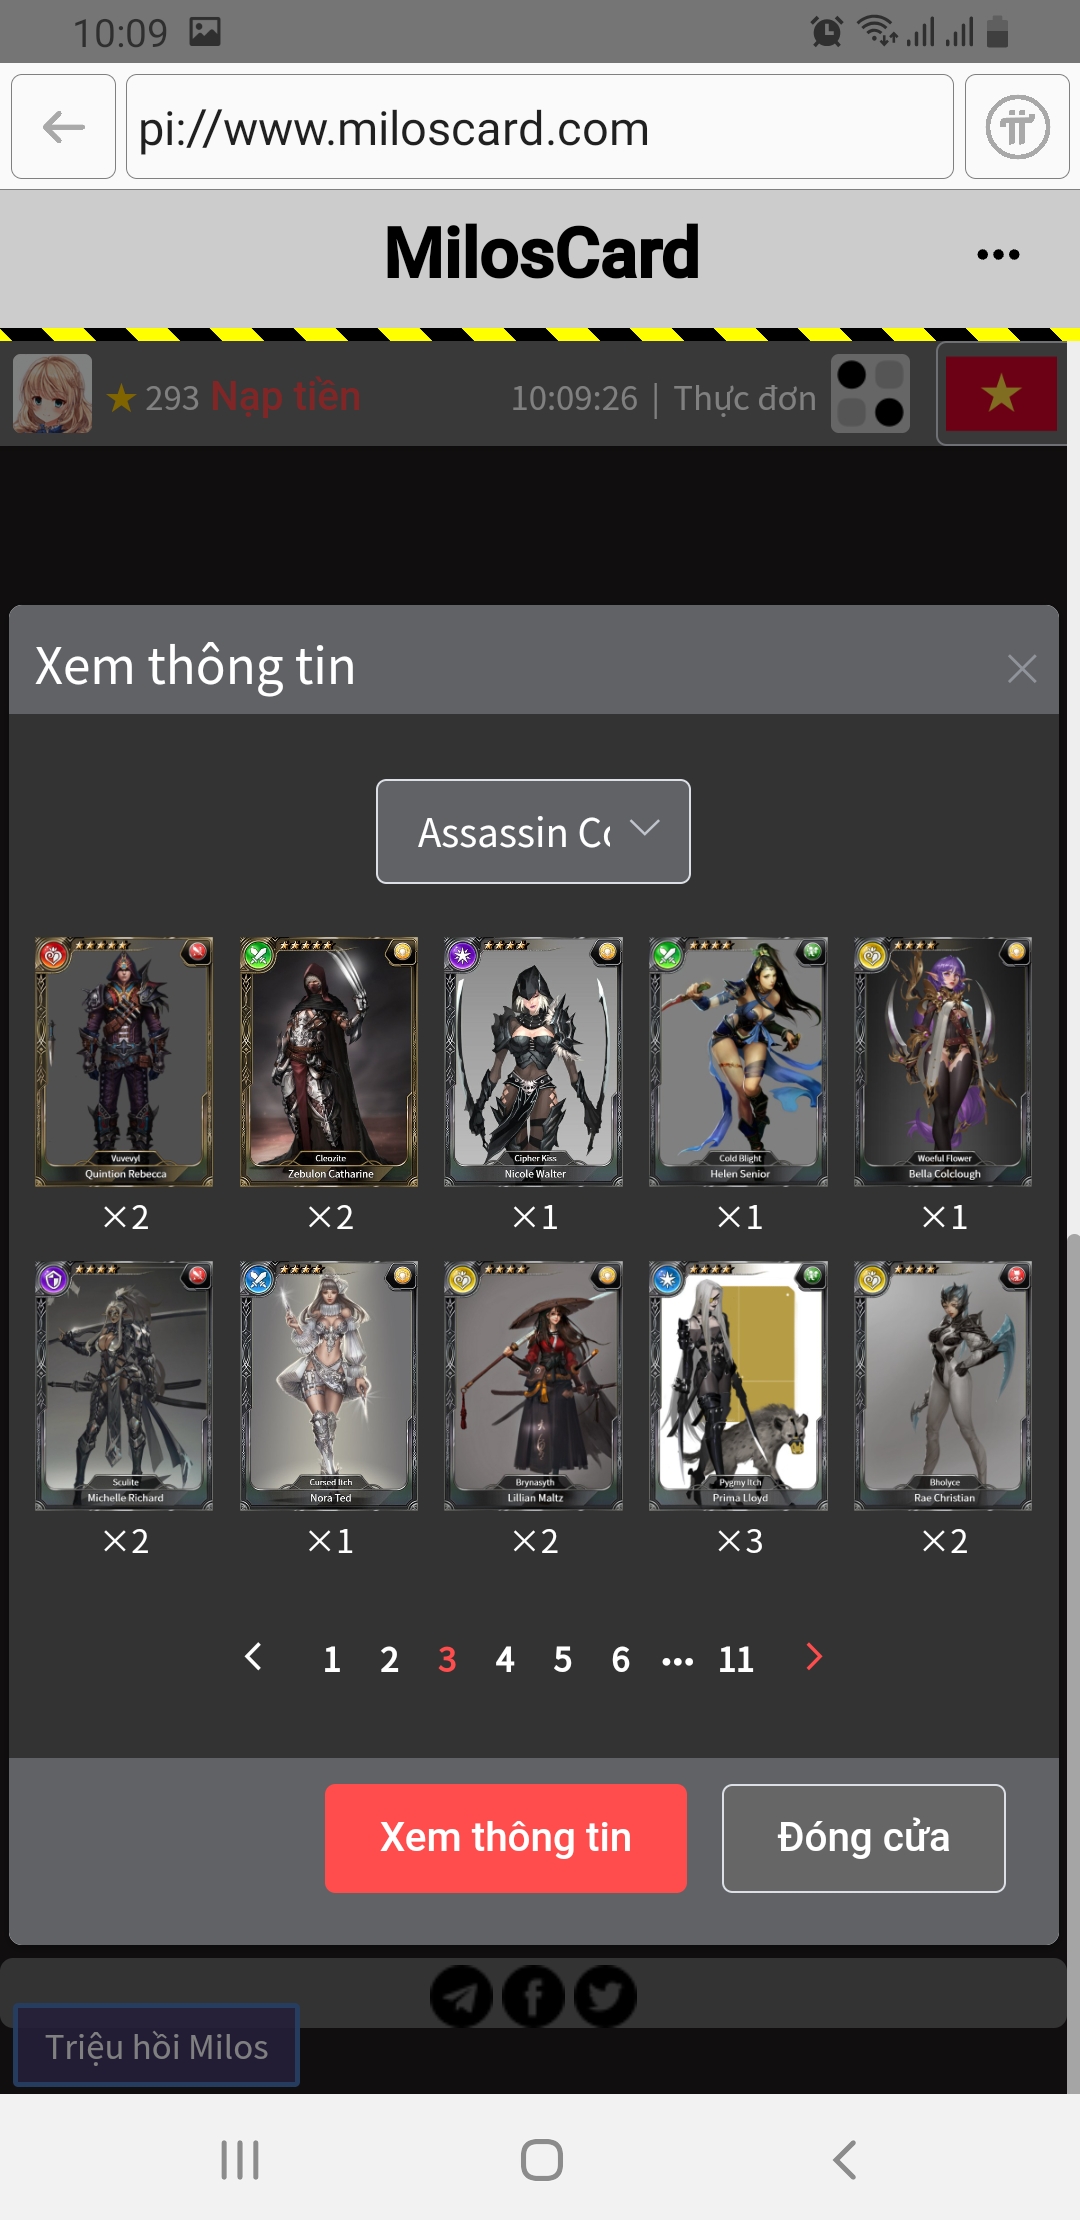Open the three-dot MilosCard menu
This screenshot has height=2220, width=1080.
click(x=998, y=254)
